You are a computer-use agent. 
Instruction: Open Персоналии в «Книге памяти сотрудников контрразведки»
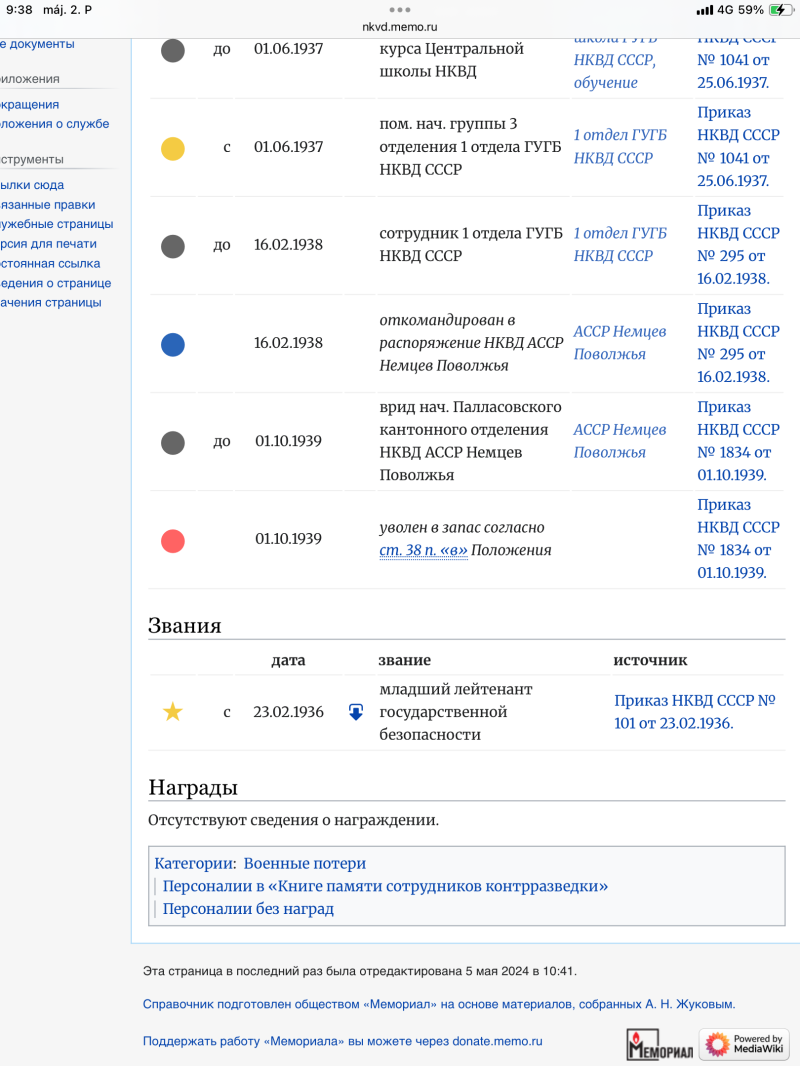385,886
